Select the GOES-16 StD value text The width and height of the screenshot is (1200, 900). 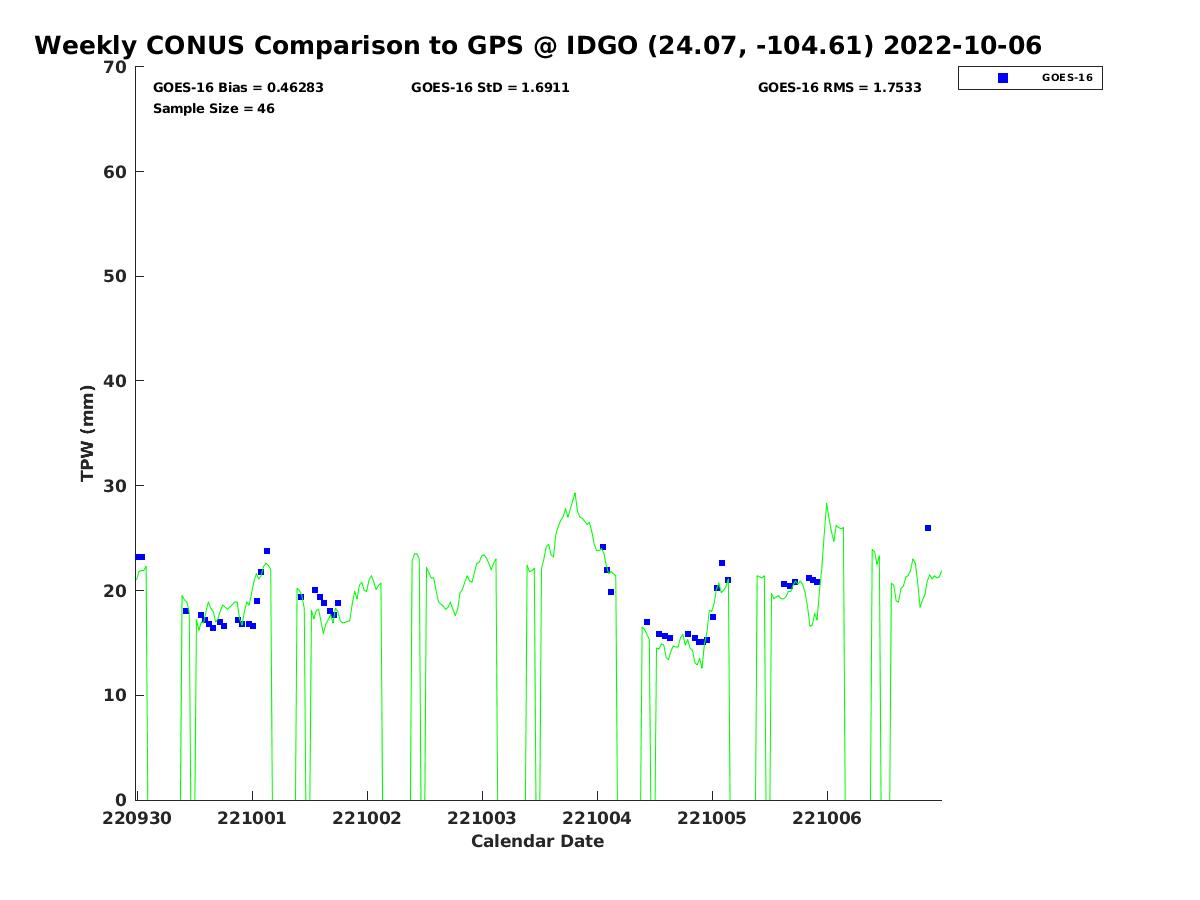[490, 88]
